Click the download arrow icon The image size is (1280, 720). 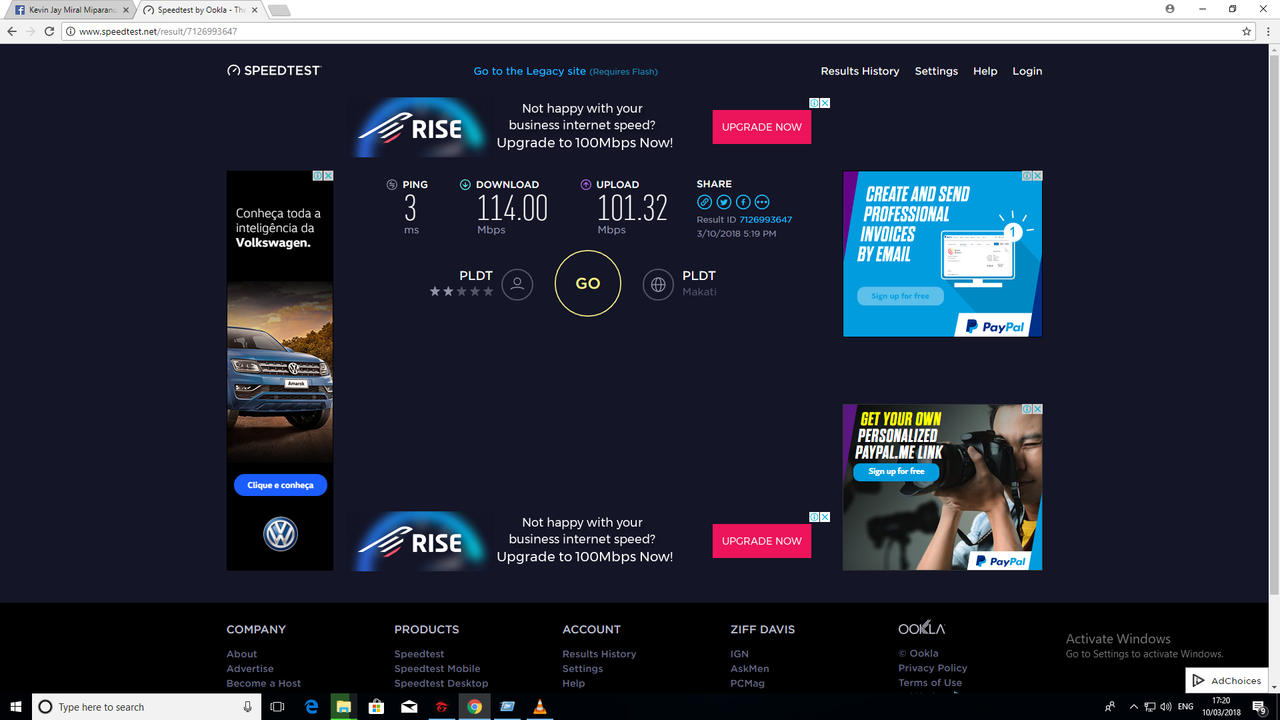click(464, 184)
